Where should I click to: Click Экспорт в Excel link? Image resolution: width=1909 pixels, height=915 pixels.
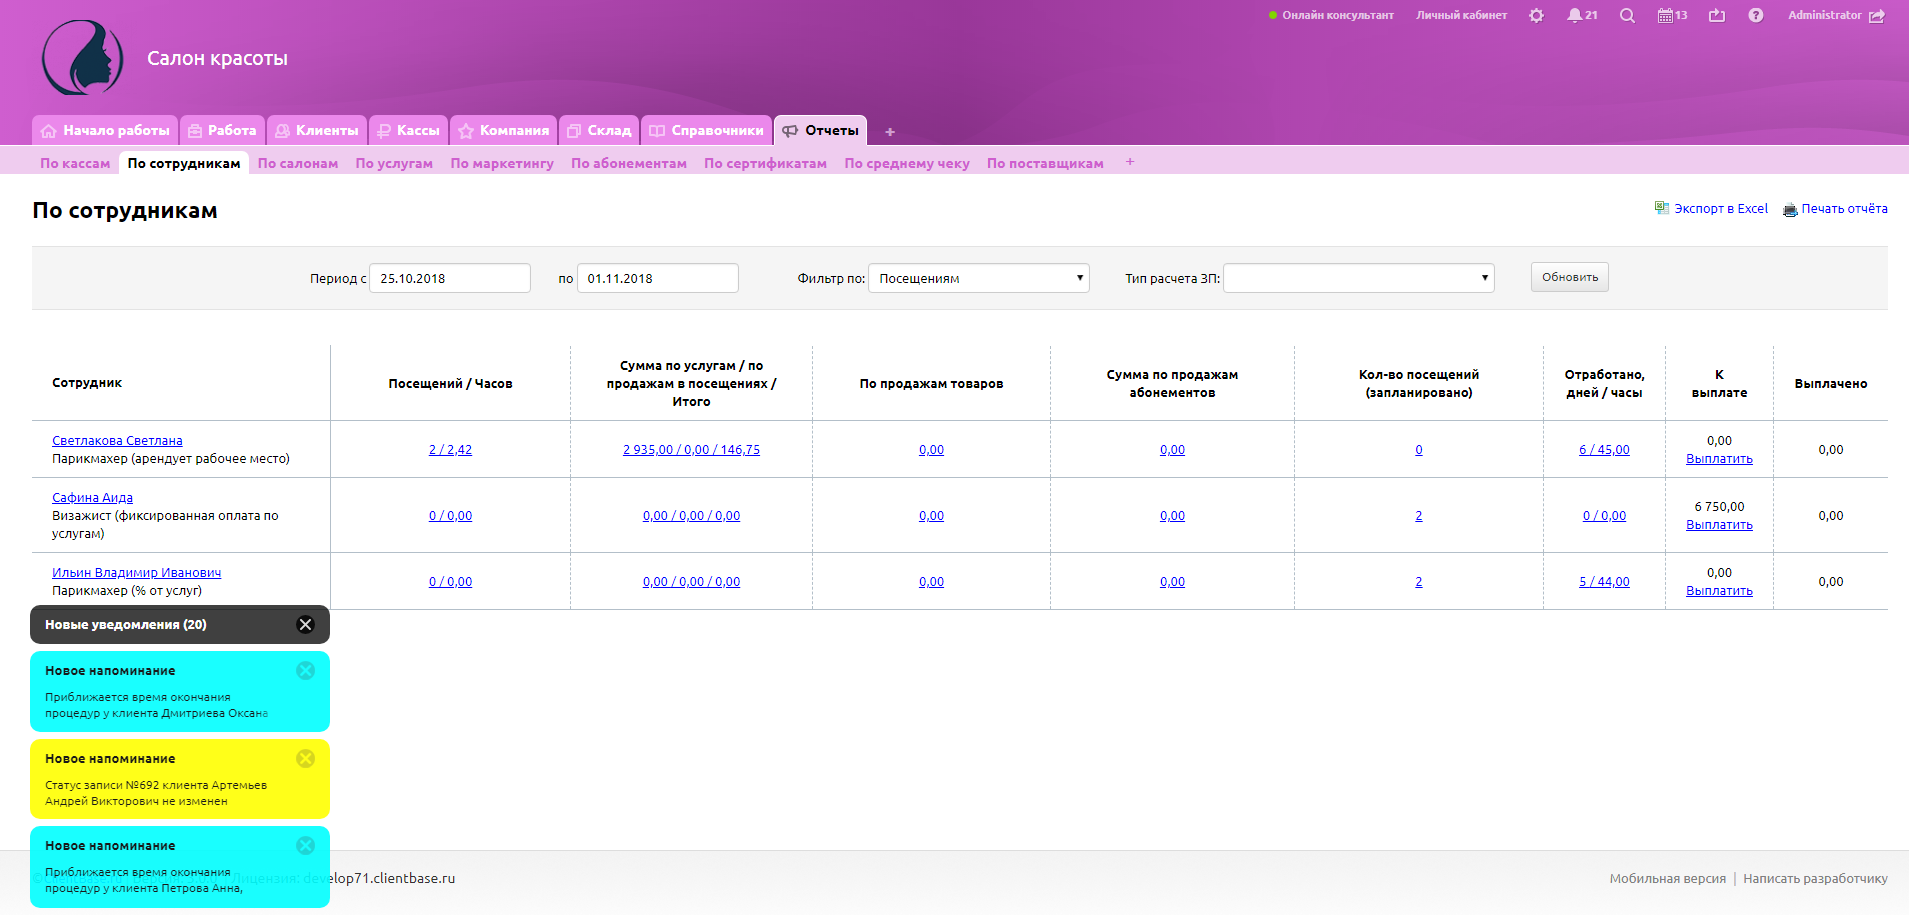pos(1719,209)
